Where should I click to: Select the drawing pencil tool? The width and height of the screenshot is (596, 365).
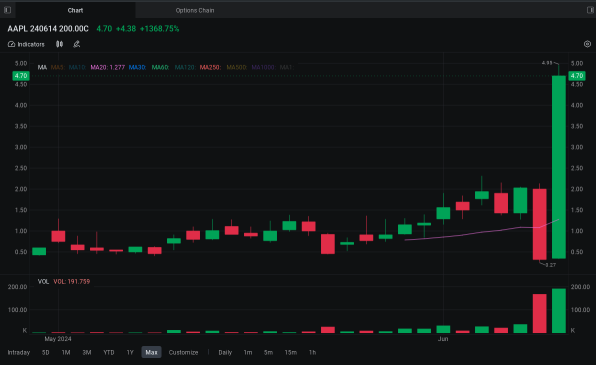[76, 44]
